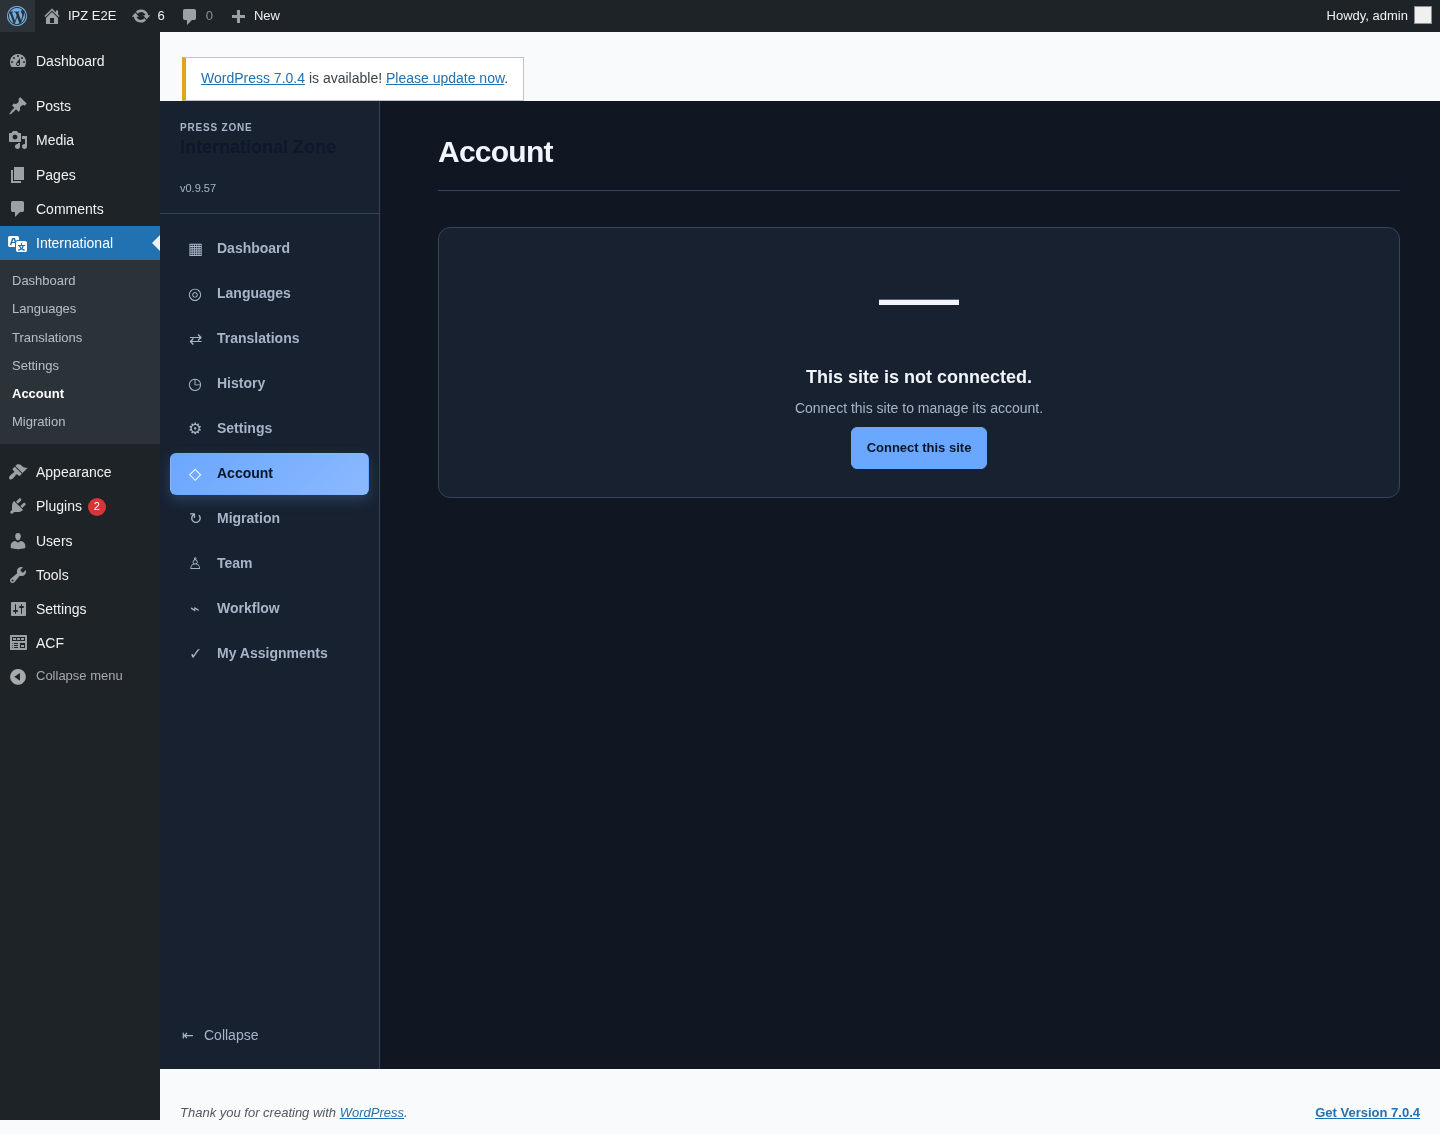This screenshot has height=1134, width=1440.
Task: Open the comments bubble icon in admin bar
Action: tap(189, 16)
